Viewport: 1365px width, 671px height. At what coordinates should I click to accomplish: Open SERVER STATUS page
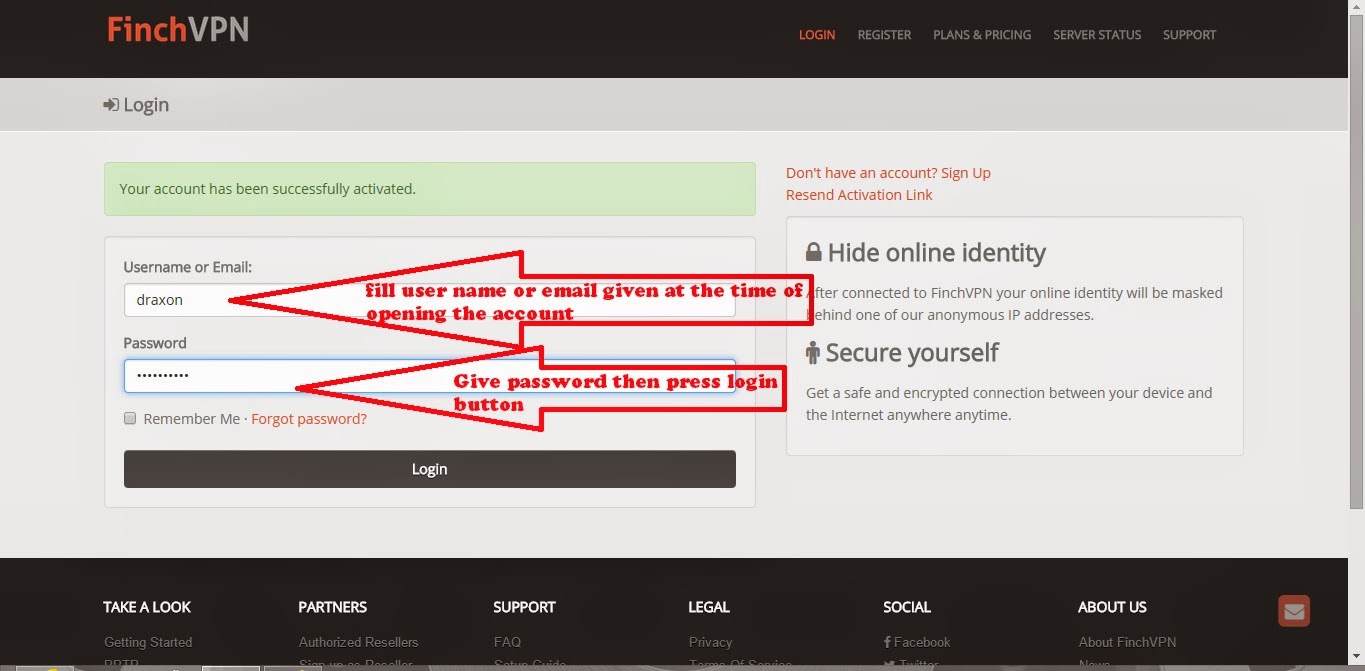pyautogui.click(x=1097, y=35)
